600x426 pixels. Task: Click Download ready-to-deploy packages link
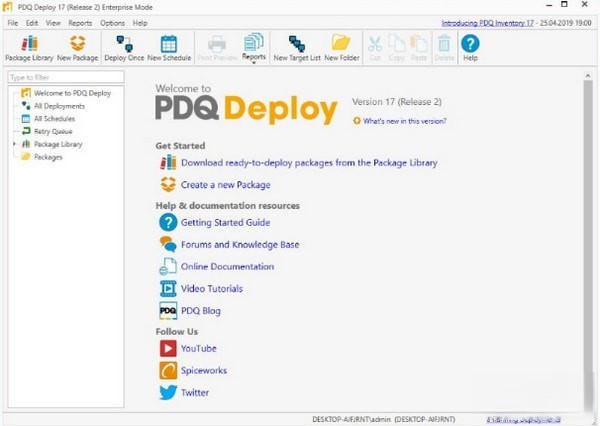click(x=309, y=163)
